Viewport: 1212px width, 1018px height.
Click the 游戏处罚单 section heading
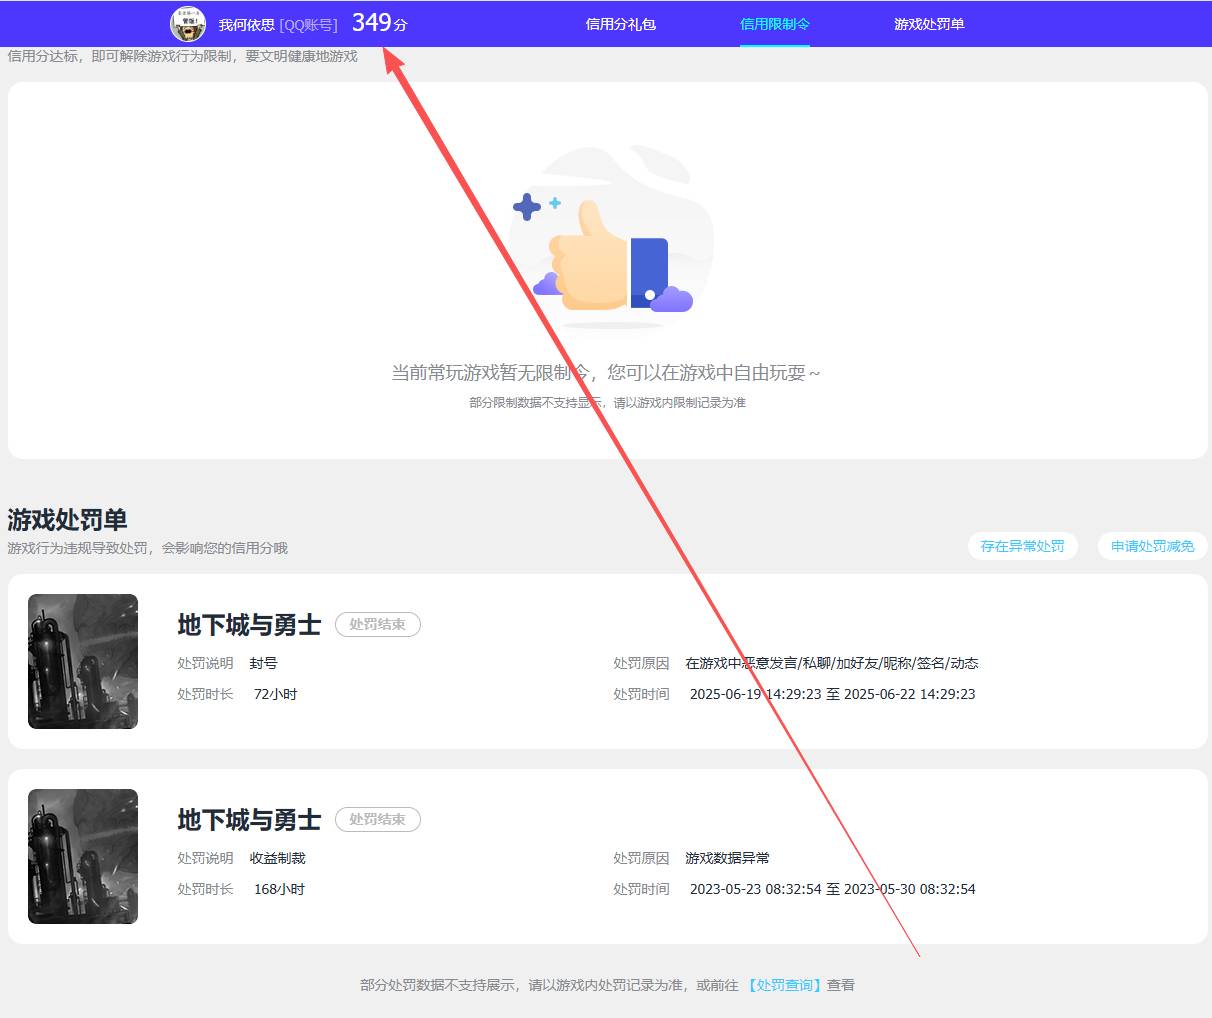67,520
